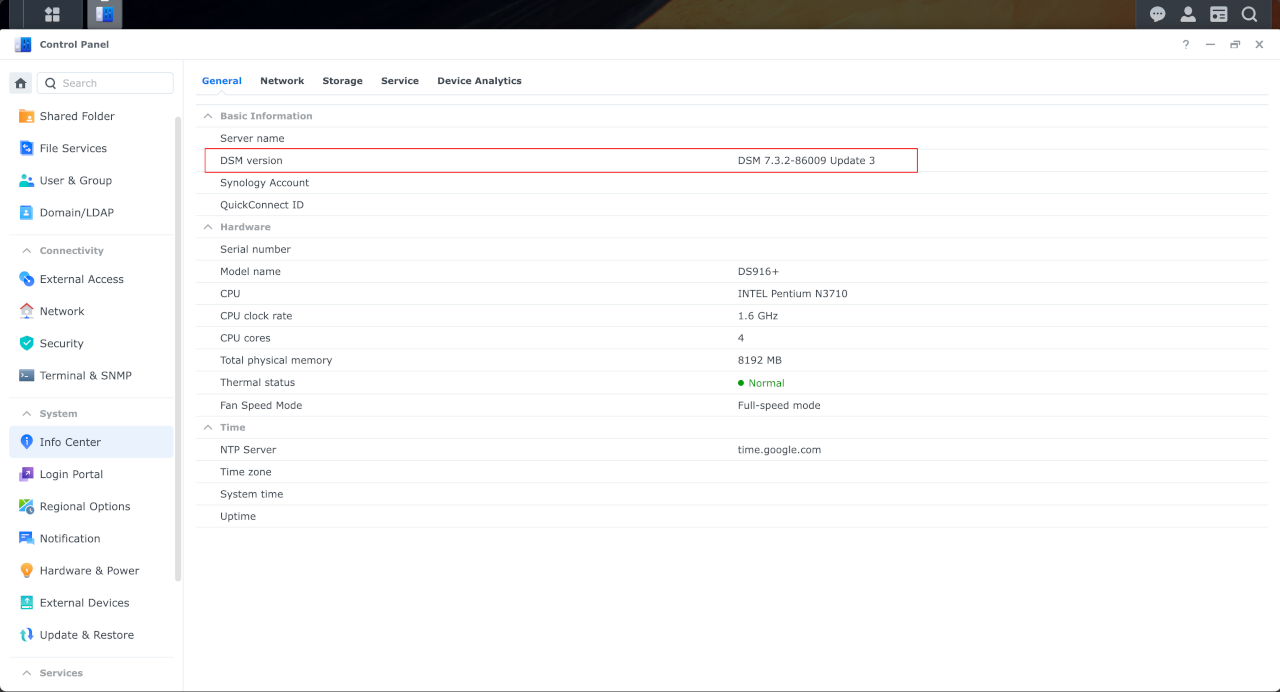Collapse the Connectivity sidebar group
Image resolution: width=1280 pixels, height=692 pixels.
[x=27, y=250]
